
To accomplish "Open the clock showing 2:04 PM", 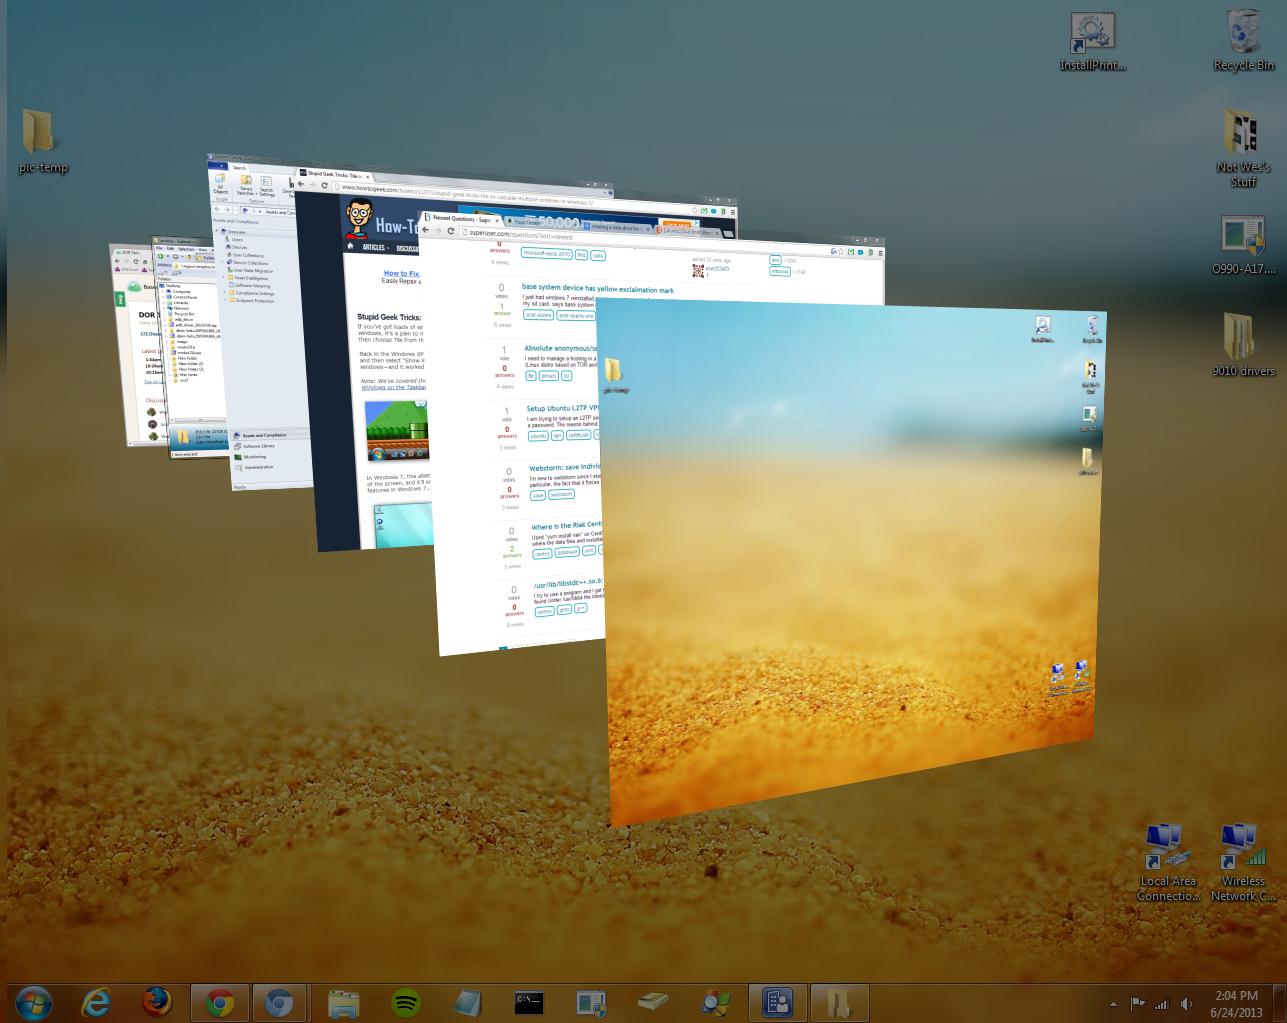I will [1236, 1003].
